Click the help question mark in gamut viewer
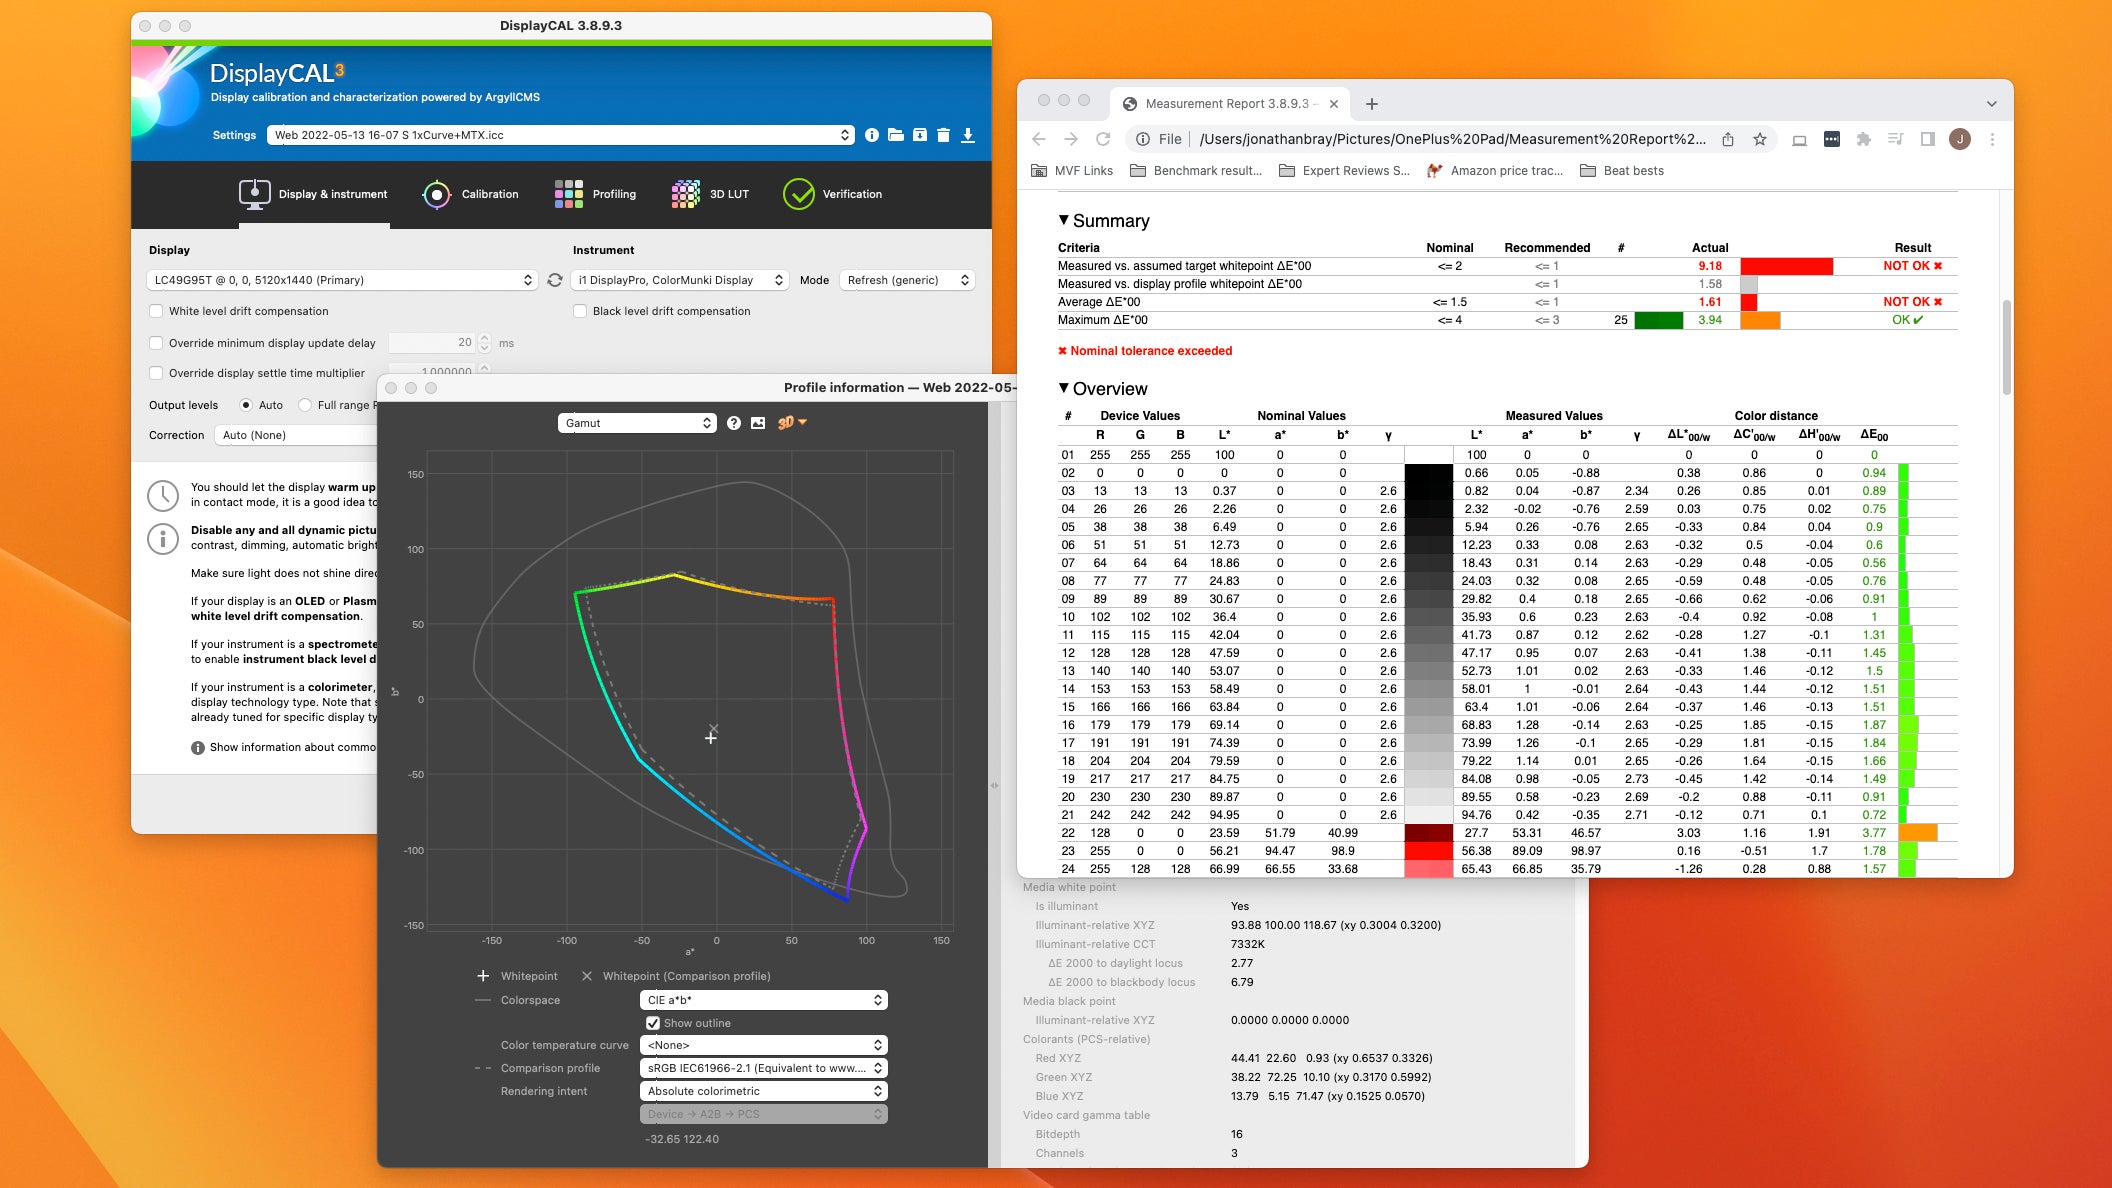 [734, 423]
